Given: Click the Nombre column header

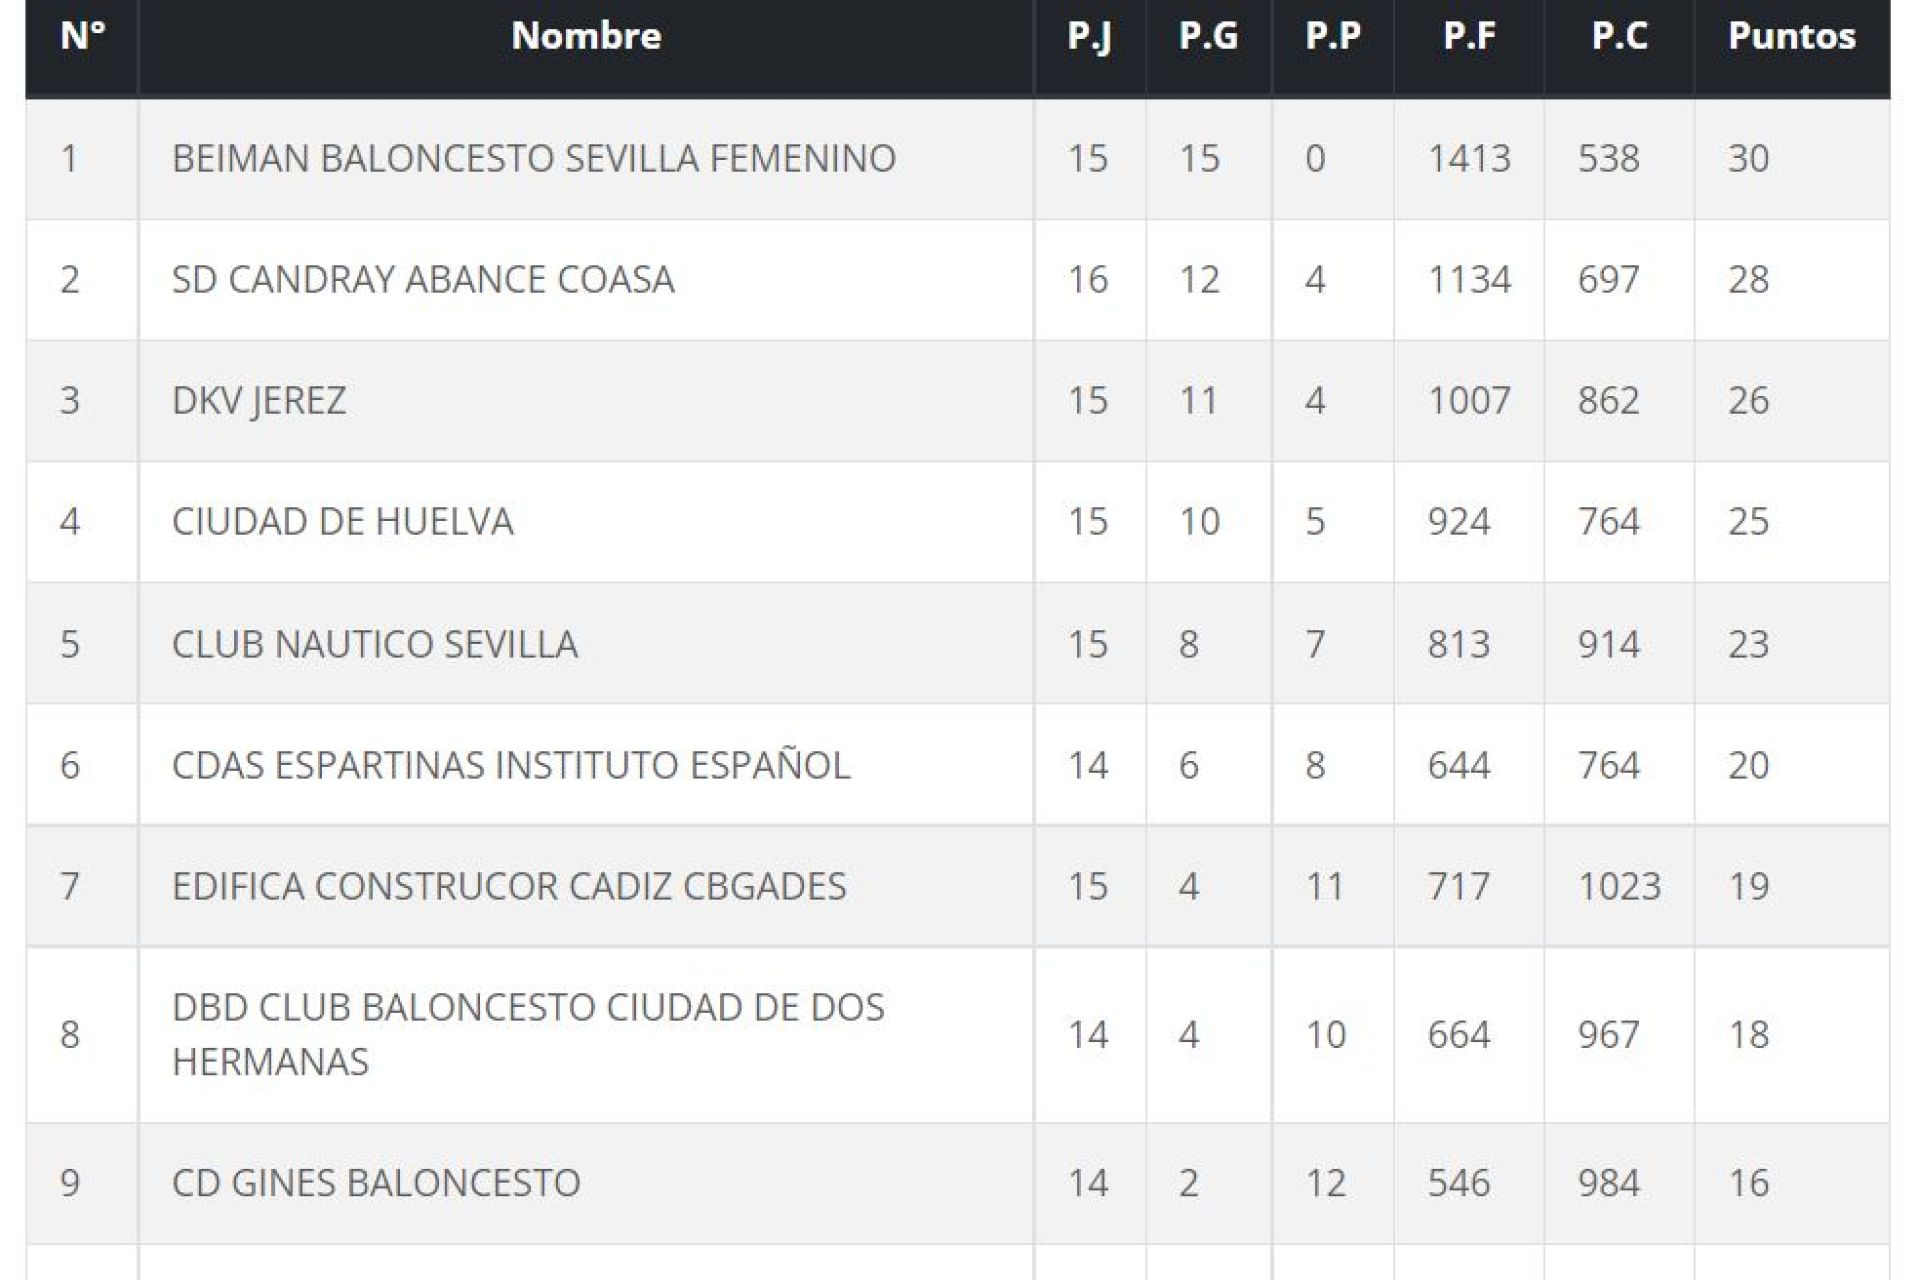Looking at the screenshot, I should (586, 37).
